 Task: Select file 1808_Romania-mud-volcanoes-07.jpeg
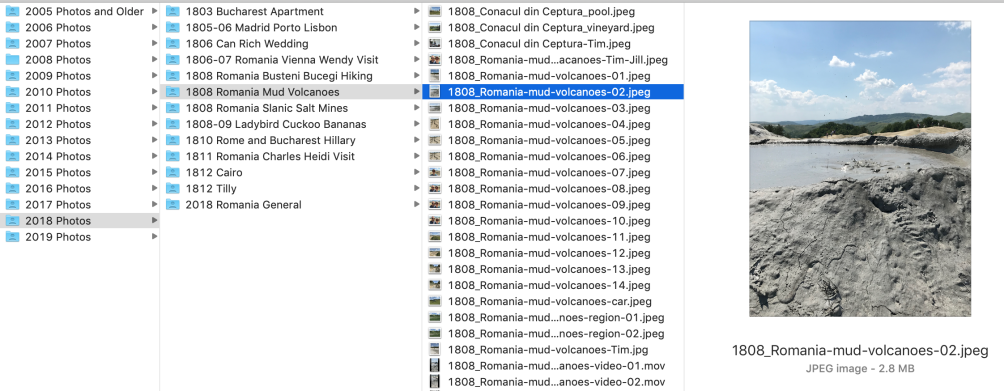pos(553,173)
